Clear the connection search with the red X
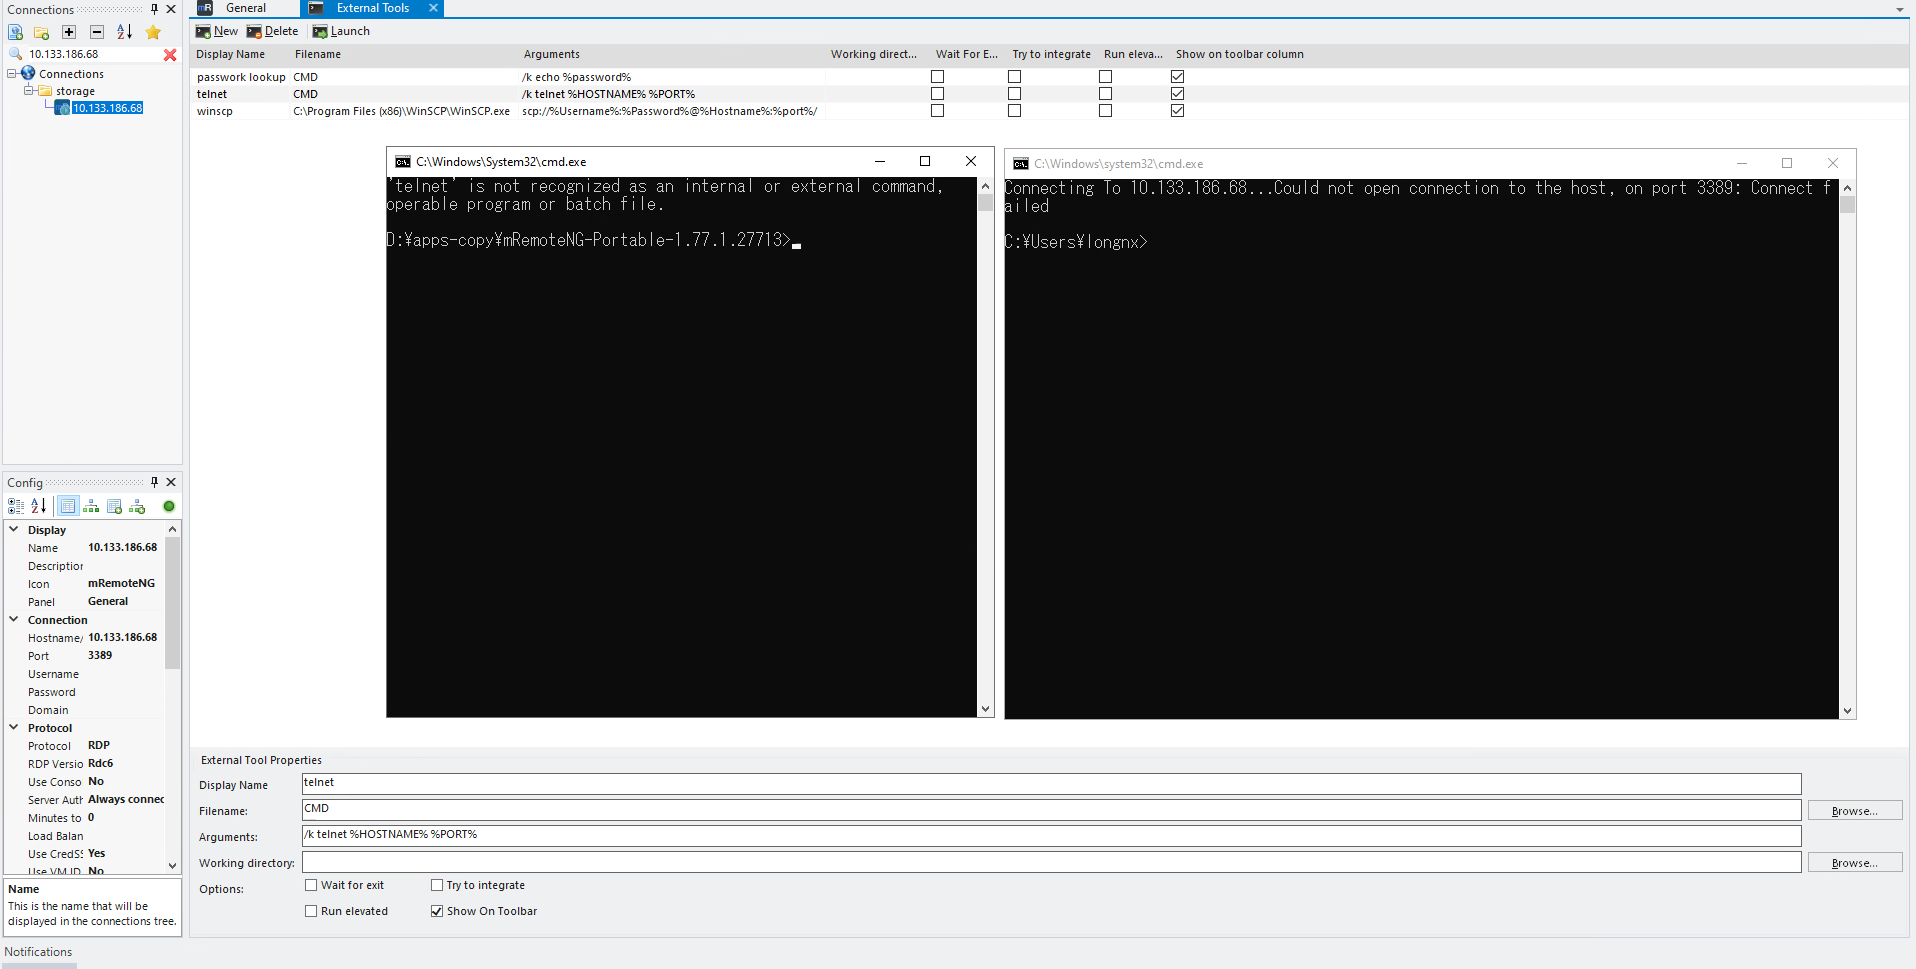 click(x=170, y=55)
